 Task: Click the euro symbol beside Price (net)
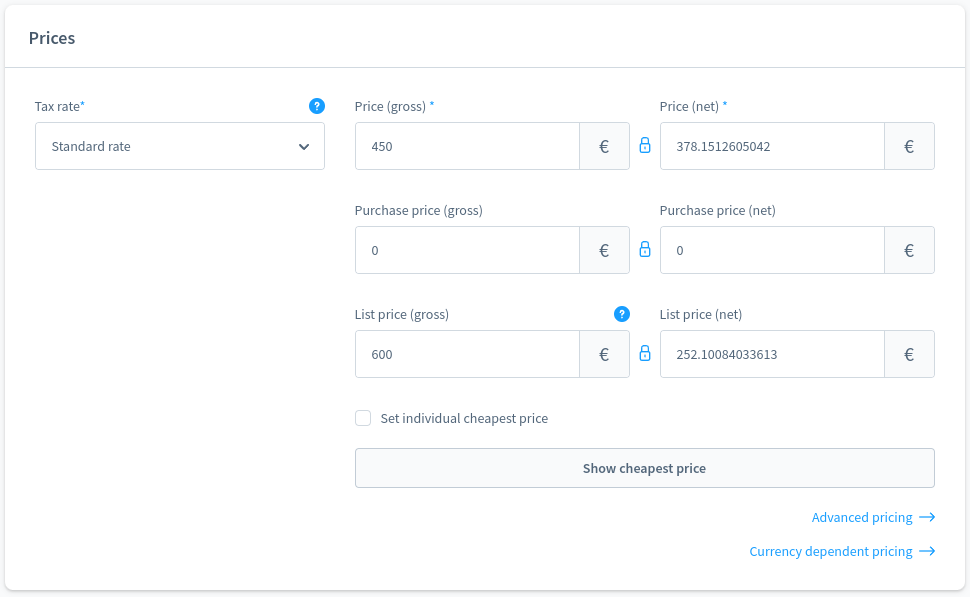(x=909, y=146)
